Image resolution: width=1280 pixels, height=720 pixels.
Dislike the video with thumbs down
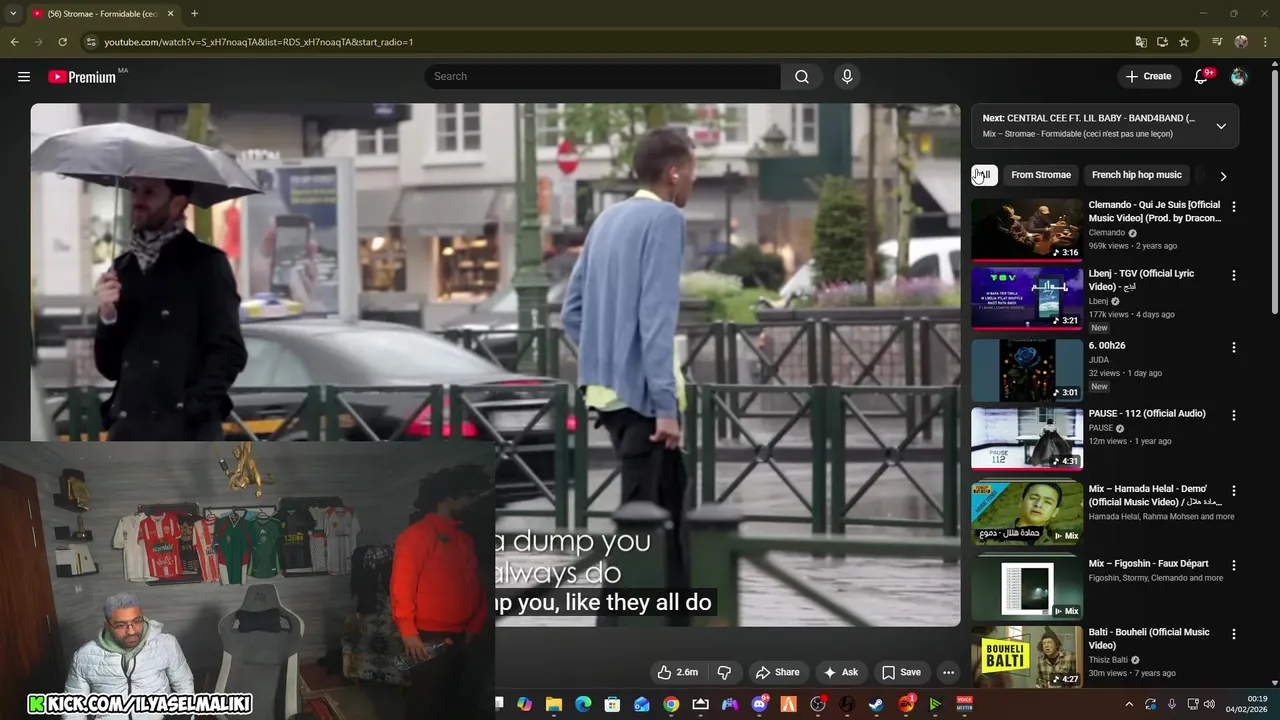click(x=725, y=672)
